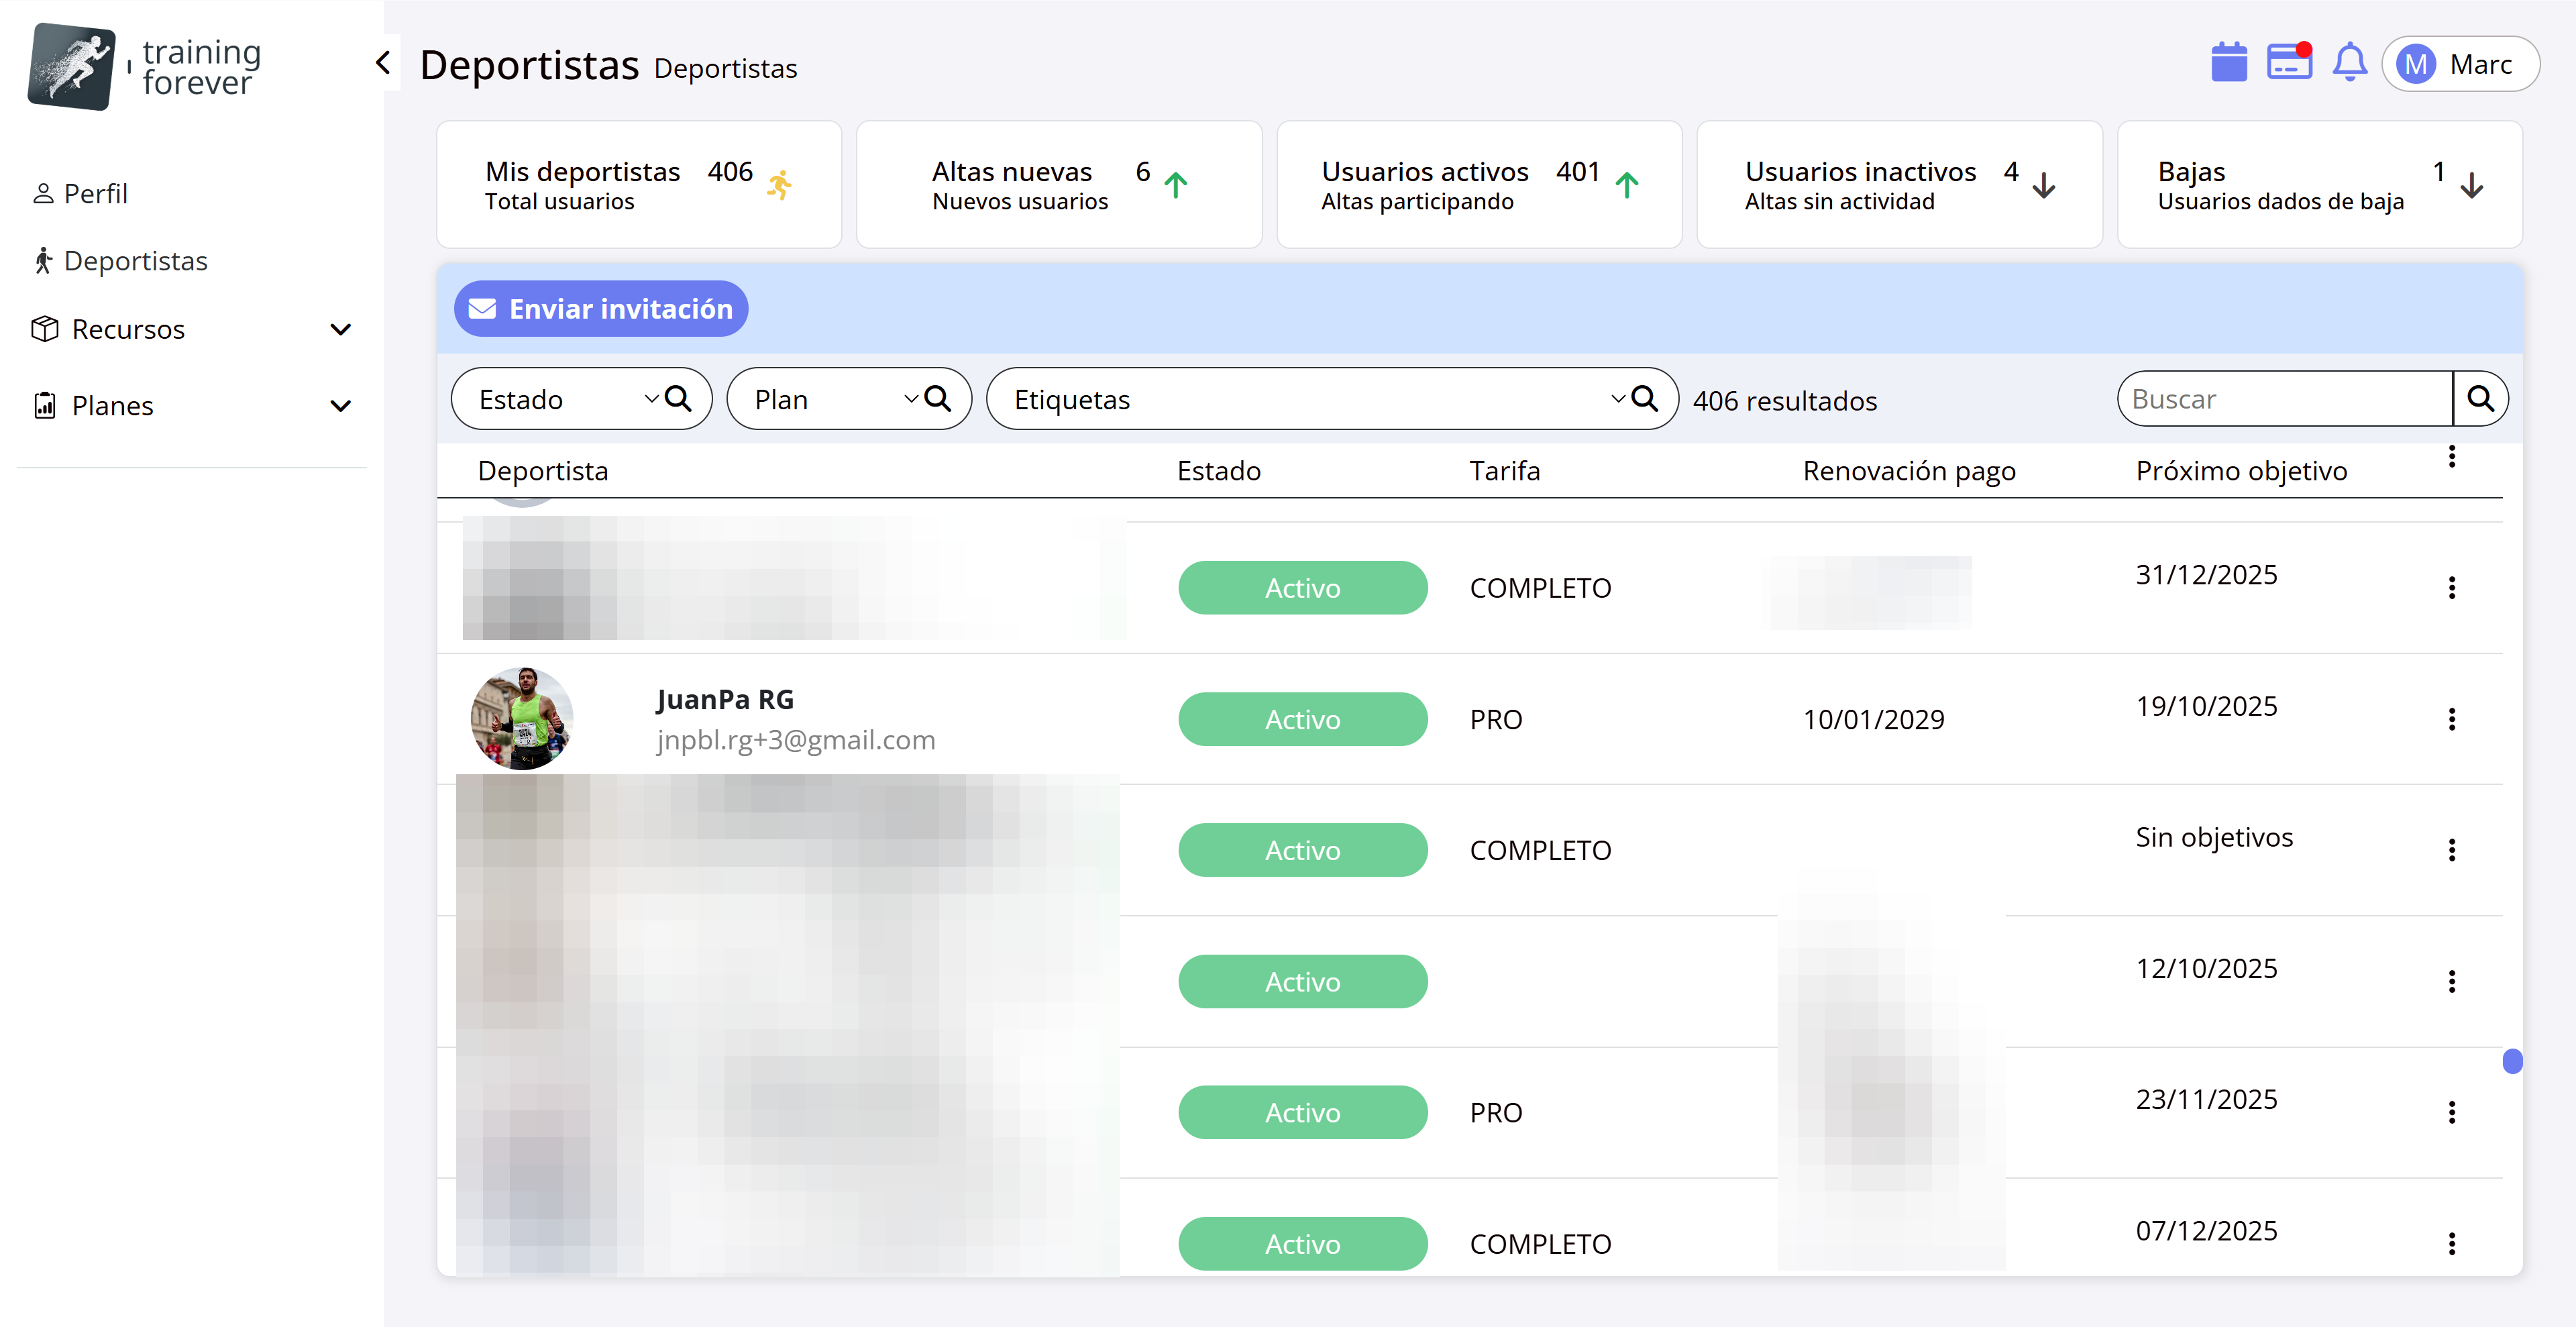2576x1327 pixels.
Task: Open table column options three-dot icon
Action: (x=2451, y=456)
